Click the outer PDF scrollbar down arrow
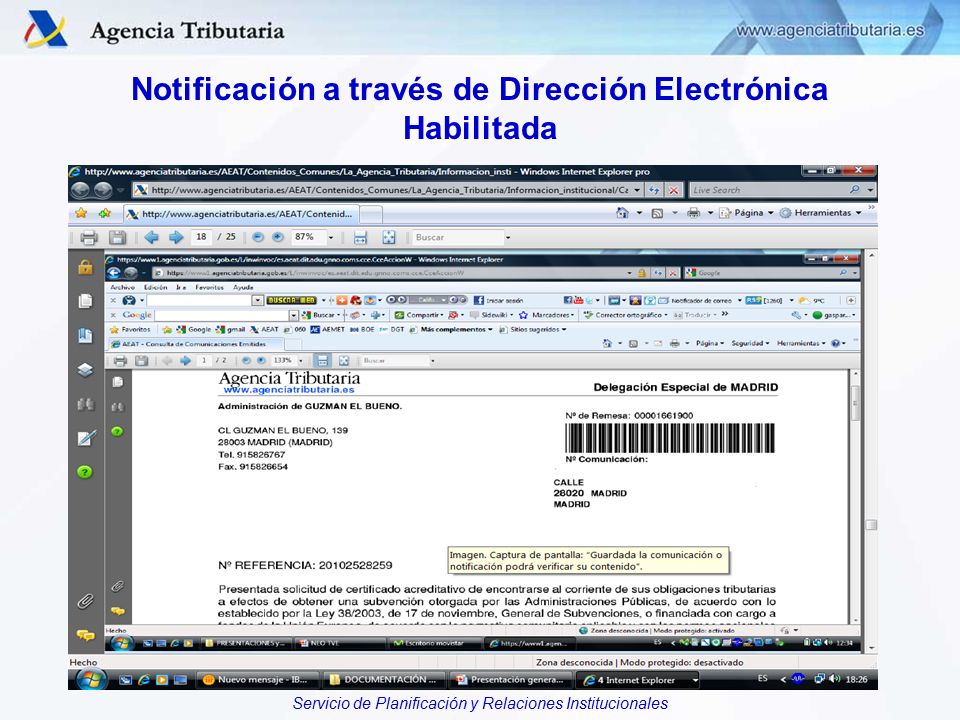Screen dimensions: 960x720 click(x=871, y=648)
